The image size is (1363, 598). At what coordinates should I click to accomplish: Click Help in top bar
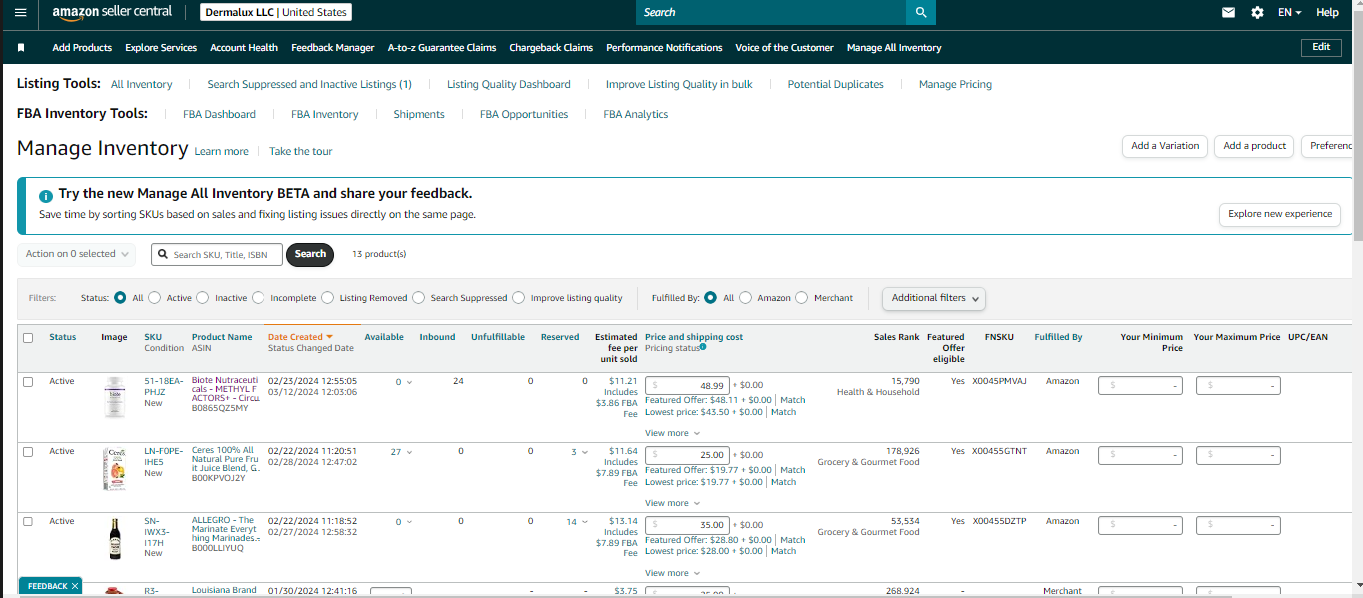pyautogui.click(x=1327, y=13)
